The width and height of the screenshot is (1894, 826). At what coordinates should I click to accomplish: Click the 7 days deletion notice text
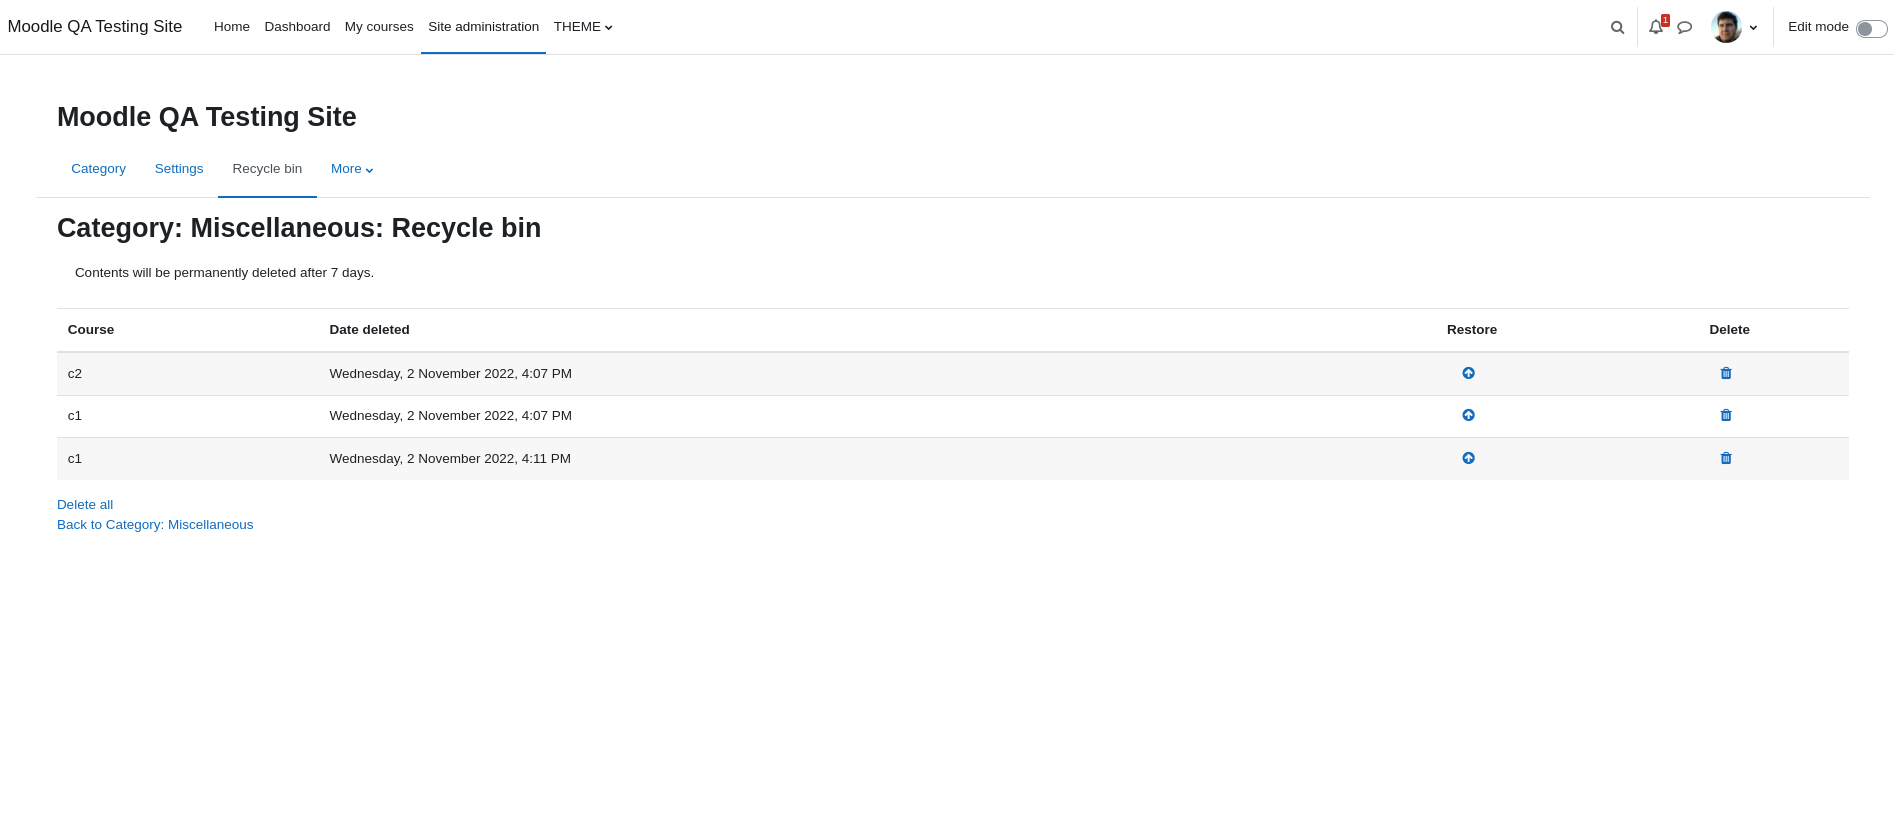(x=224, y=273)
